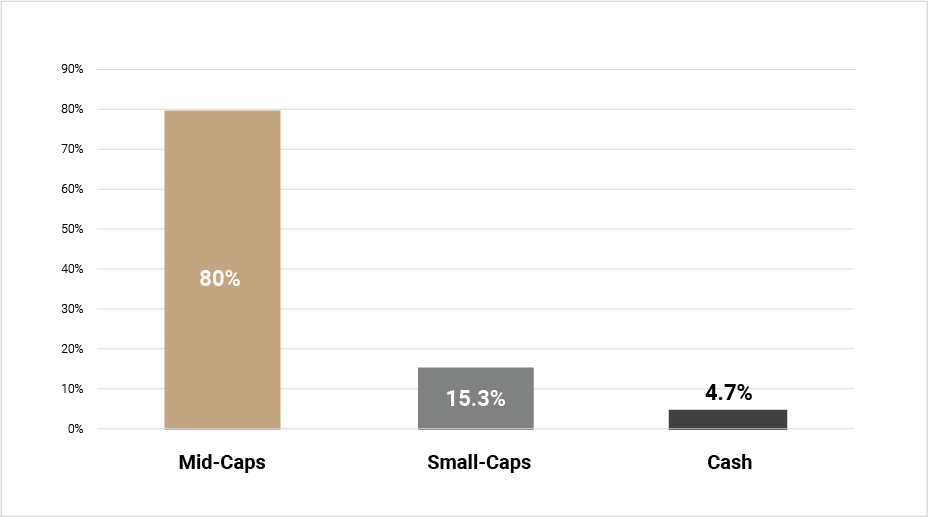
Task: Click the 20% axis label
Action: point(72,349)
